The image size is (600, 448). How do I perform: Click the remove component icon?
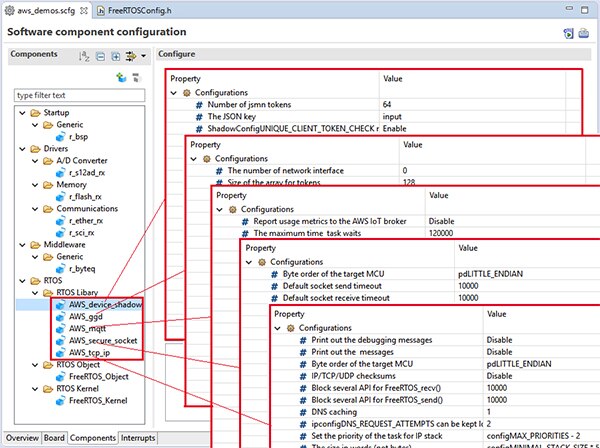[x=136, y=76]
